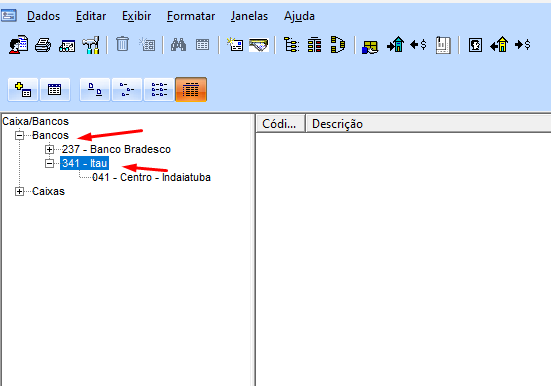Click the hammer and tools icon
551x386 pixels.
tap(91, 45)
